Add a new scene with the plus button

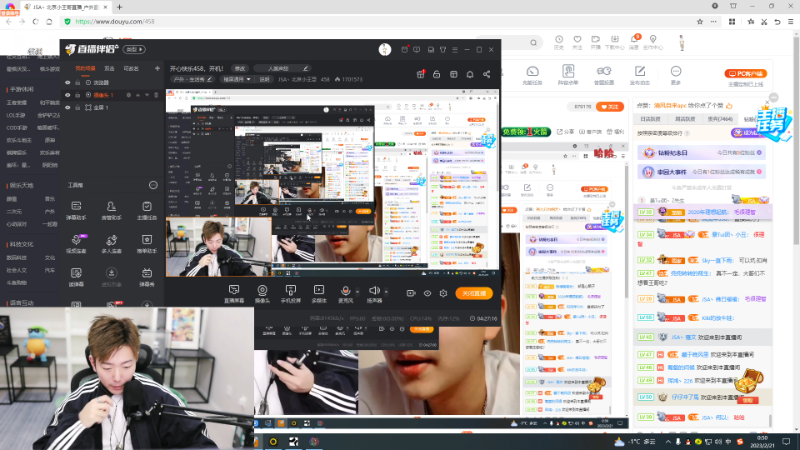tap(157, 68)
